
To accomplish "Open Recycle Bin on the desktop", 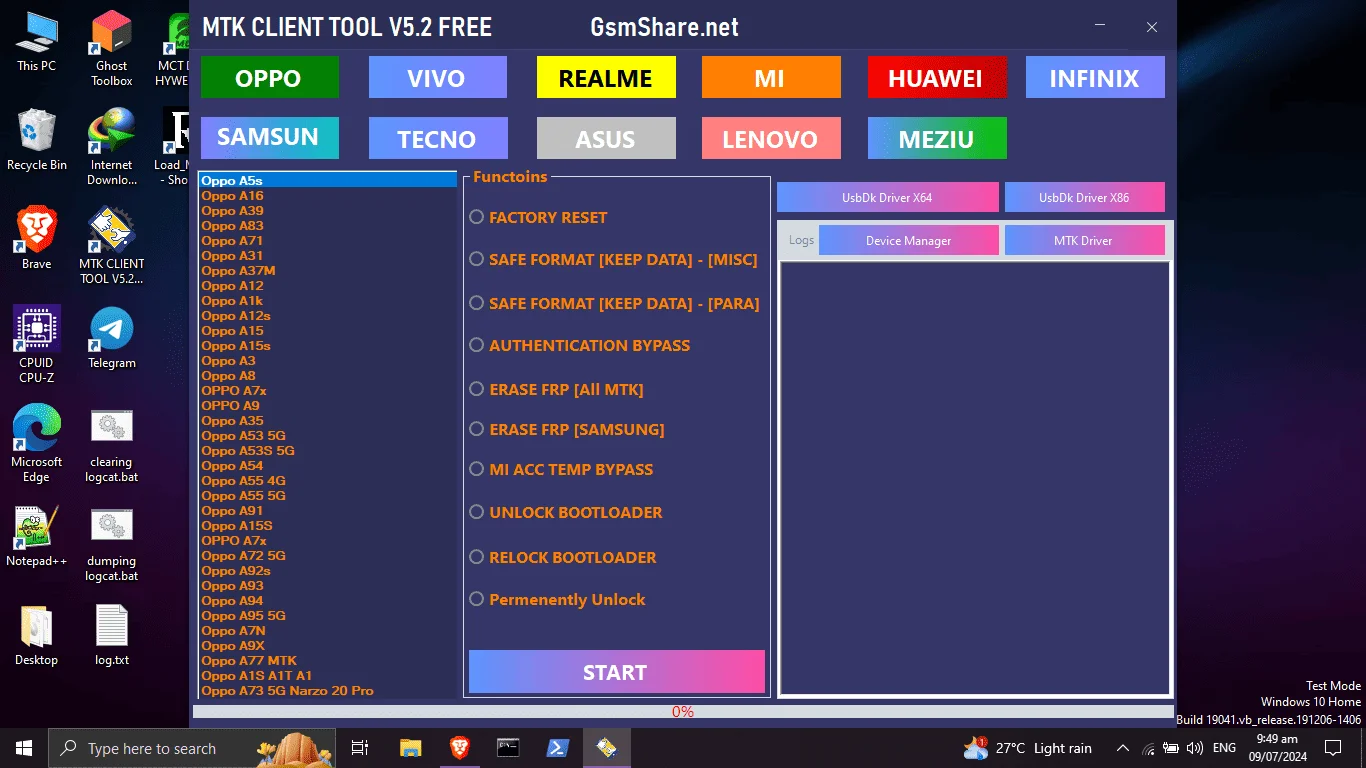I will 36,140.
